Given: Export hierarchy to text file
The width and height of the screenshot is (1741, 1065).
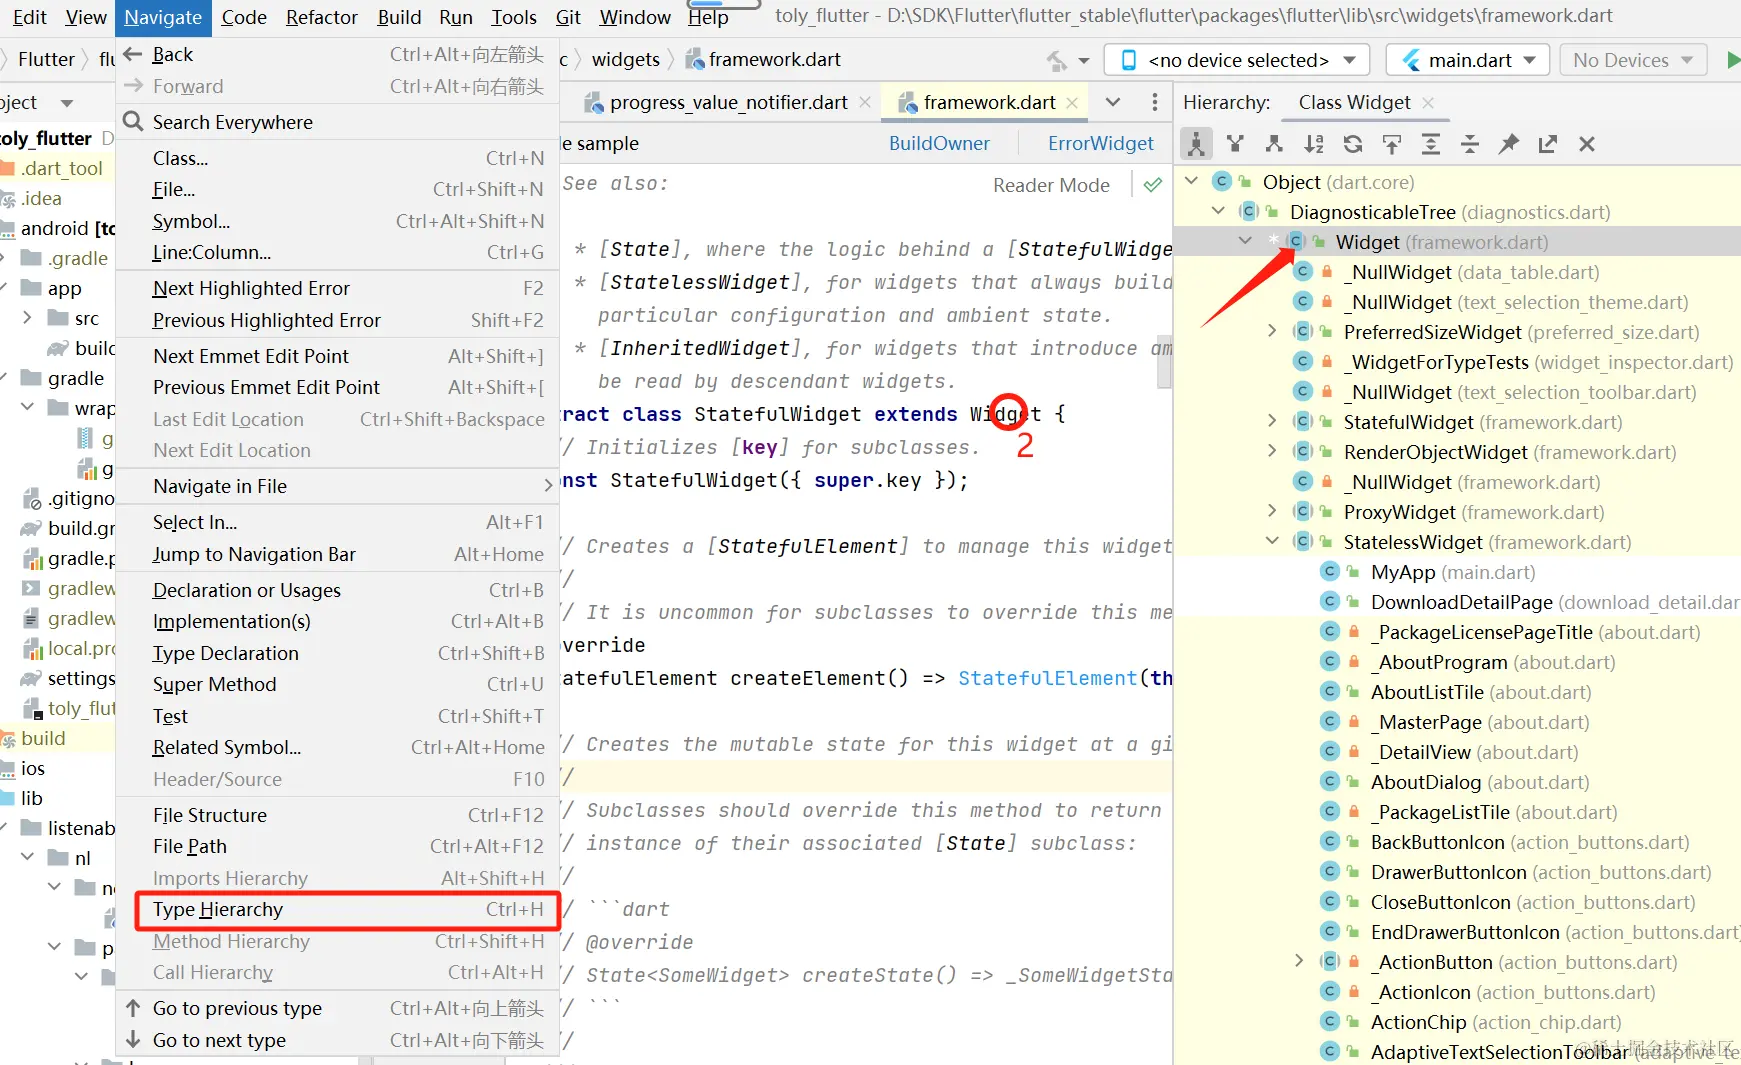Looking at the screenshot, I should (x=1547, y=144).
